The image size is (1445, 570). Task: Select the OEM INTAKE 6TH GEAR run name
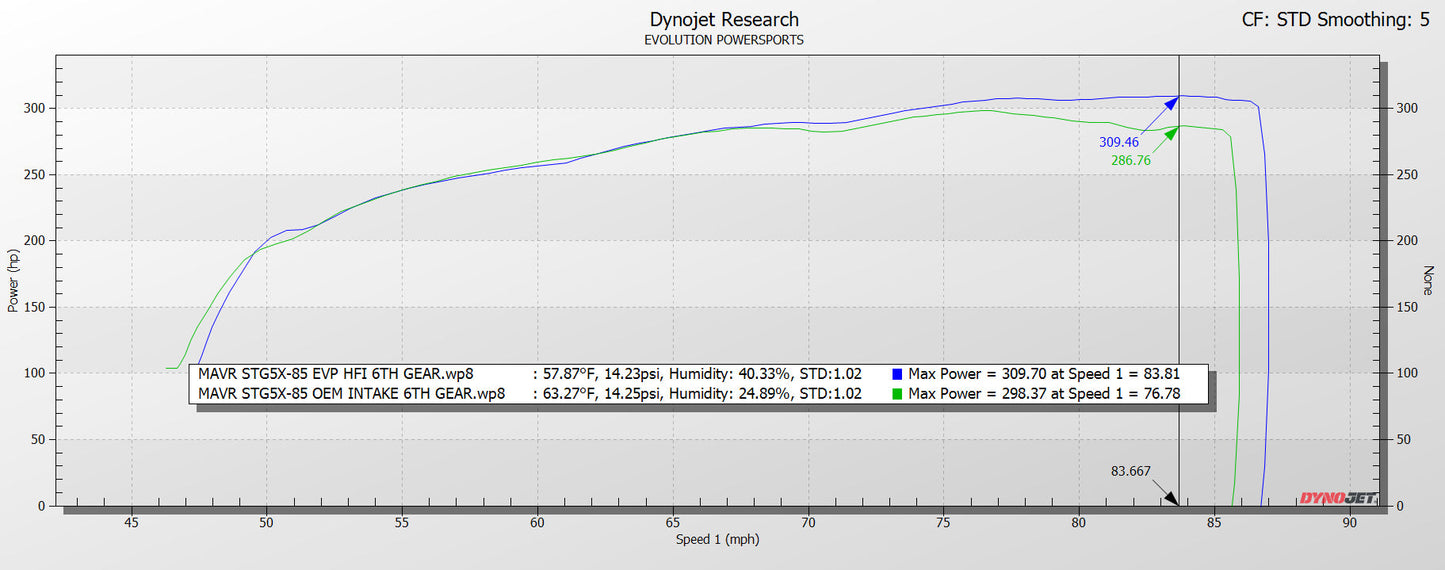tap(351, 394)
